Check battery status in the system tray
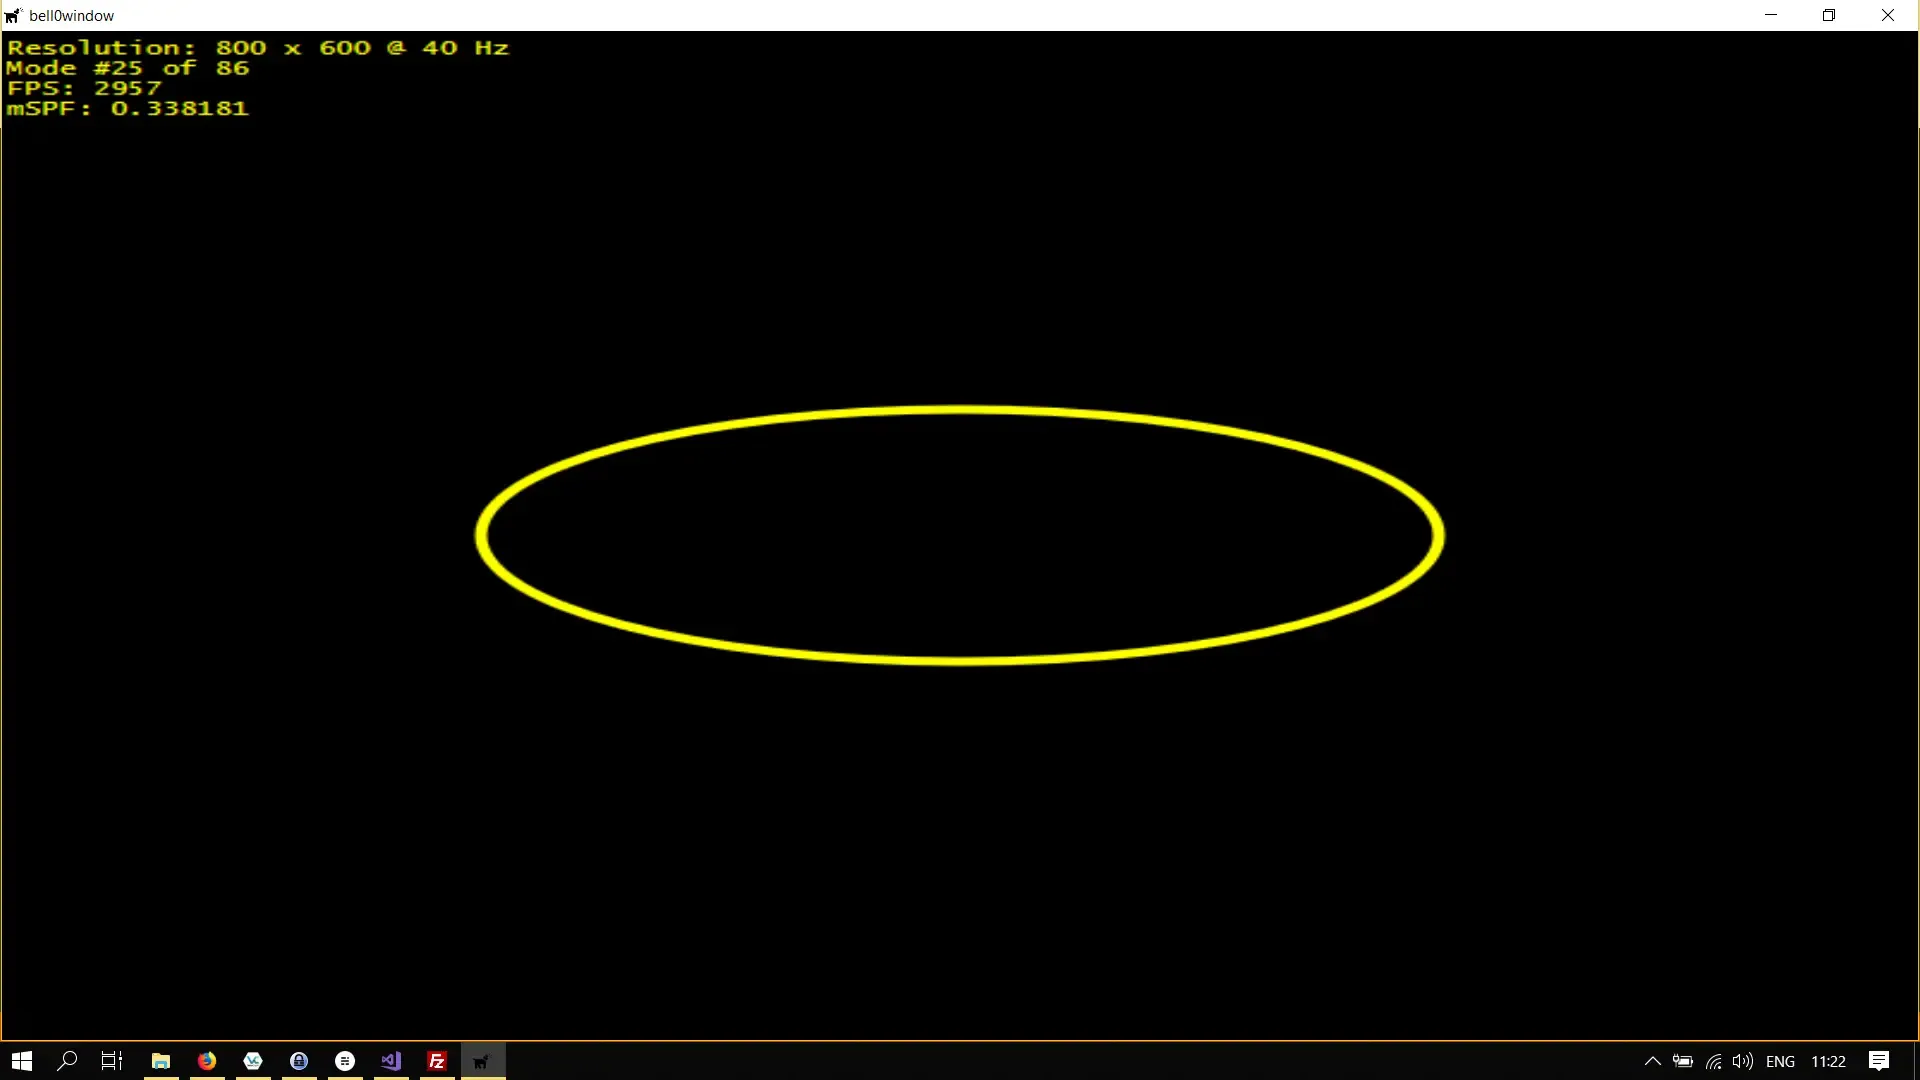The width and height of the screenshot is (1920, 1080). click(x=1683, y=1062)
